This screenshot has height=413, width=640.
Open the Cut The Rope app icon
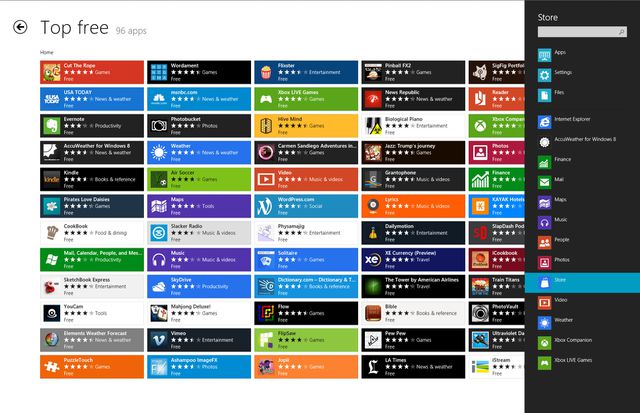coord(51,72)
